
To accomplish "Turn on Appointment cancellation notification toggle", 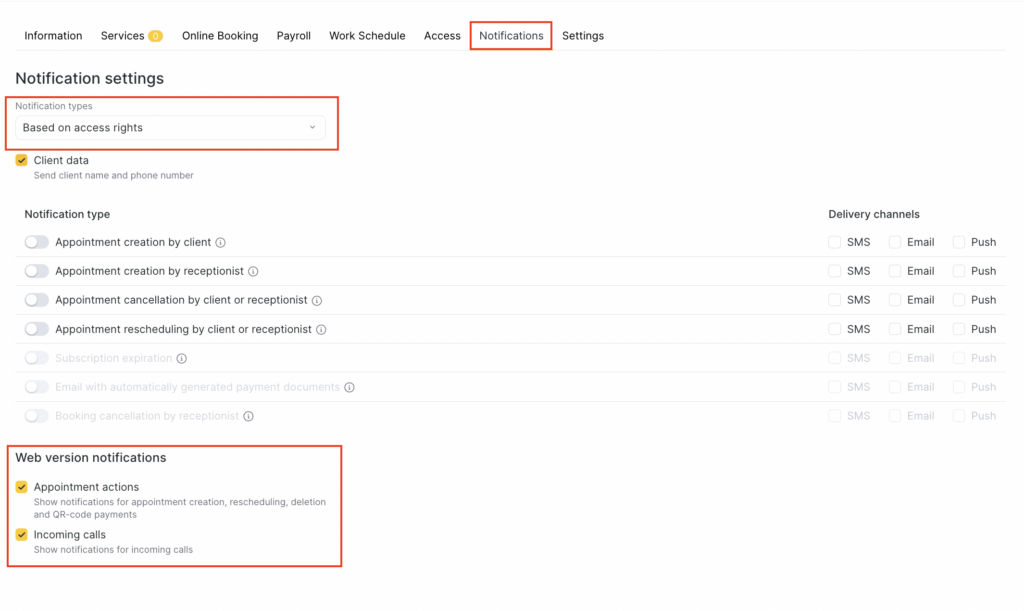I will coord(36,300).
